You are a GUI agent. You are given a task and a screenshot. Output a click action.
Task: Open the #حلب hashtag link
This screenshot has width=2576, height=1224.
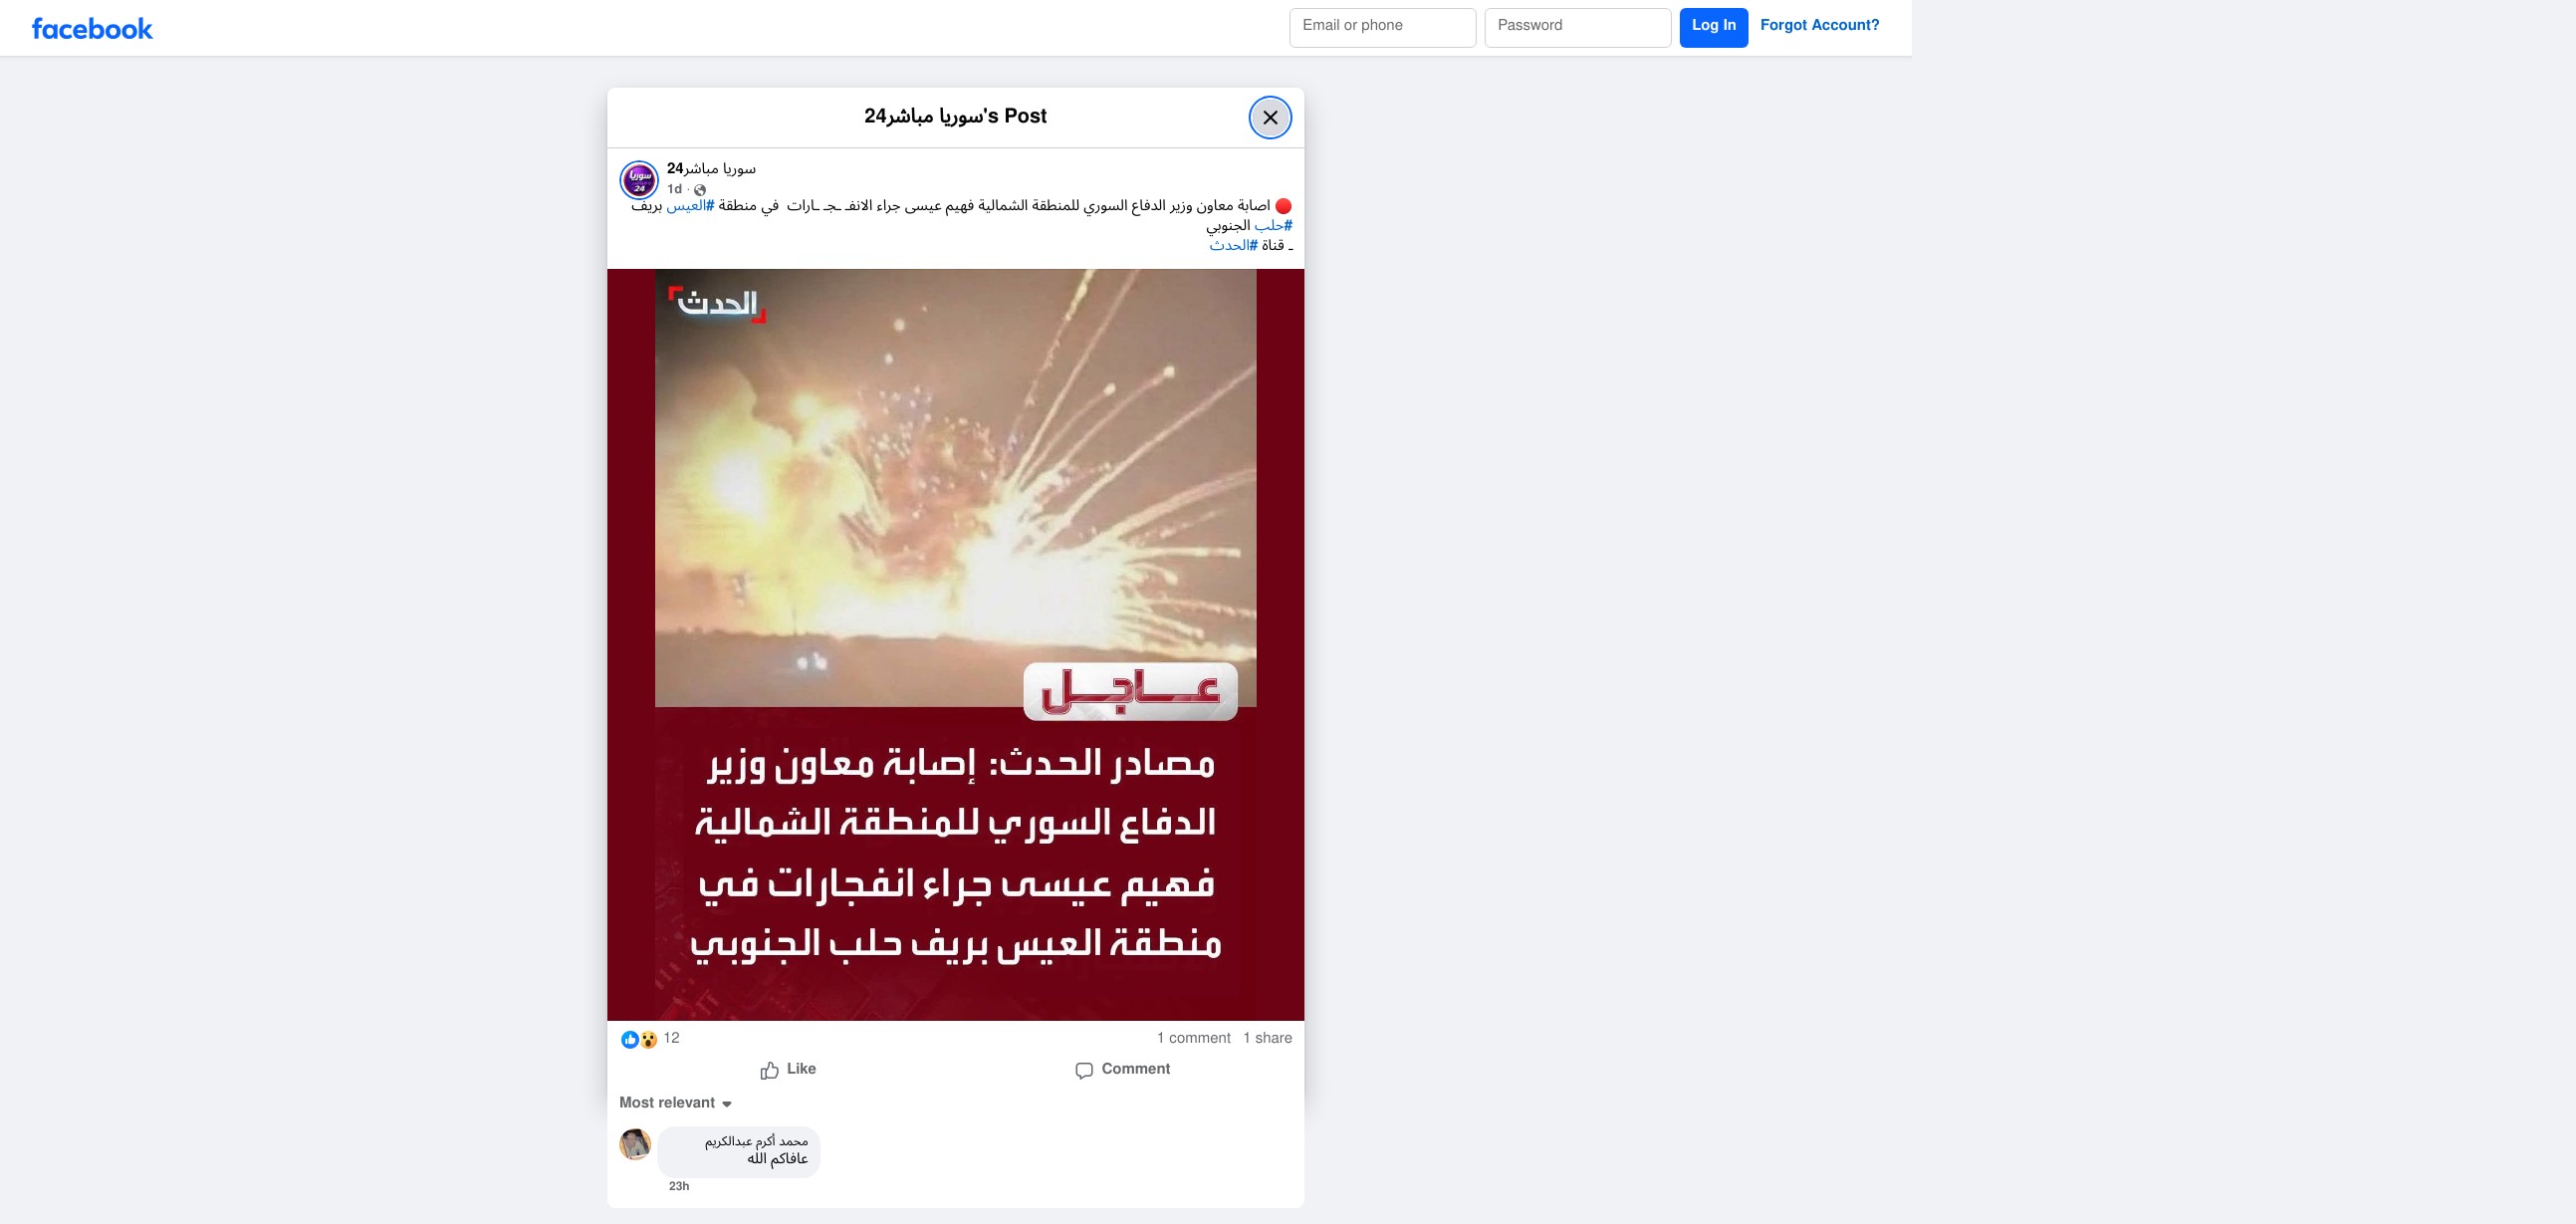pos(1273,226)
